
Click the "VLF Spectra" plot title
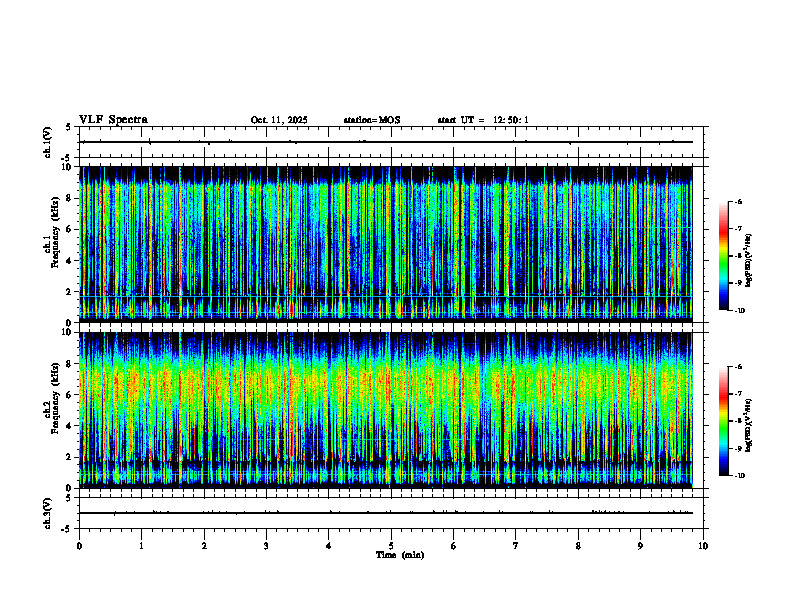coord(113,120)
